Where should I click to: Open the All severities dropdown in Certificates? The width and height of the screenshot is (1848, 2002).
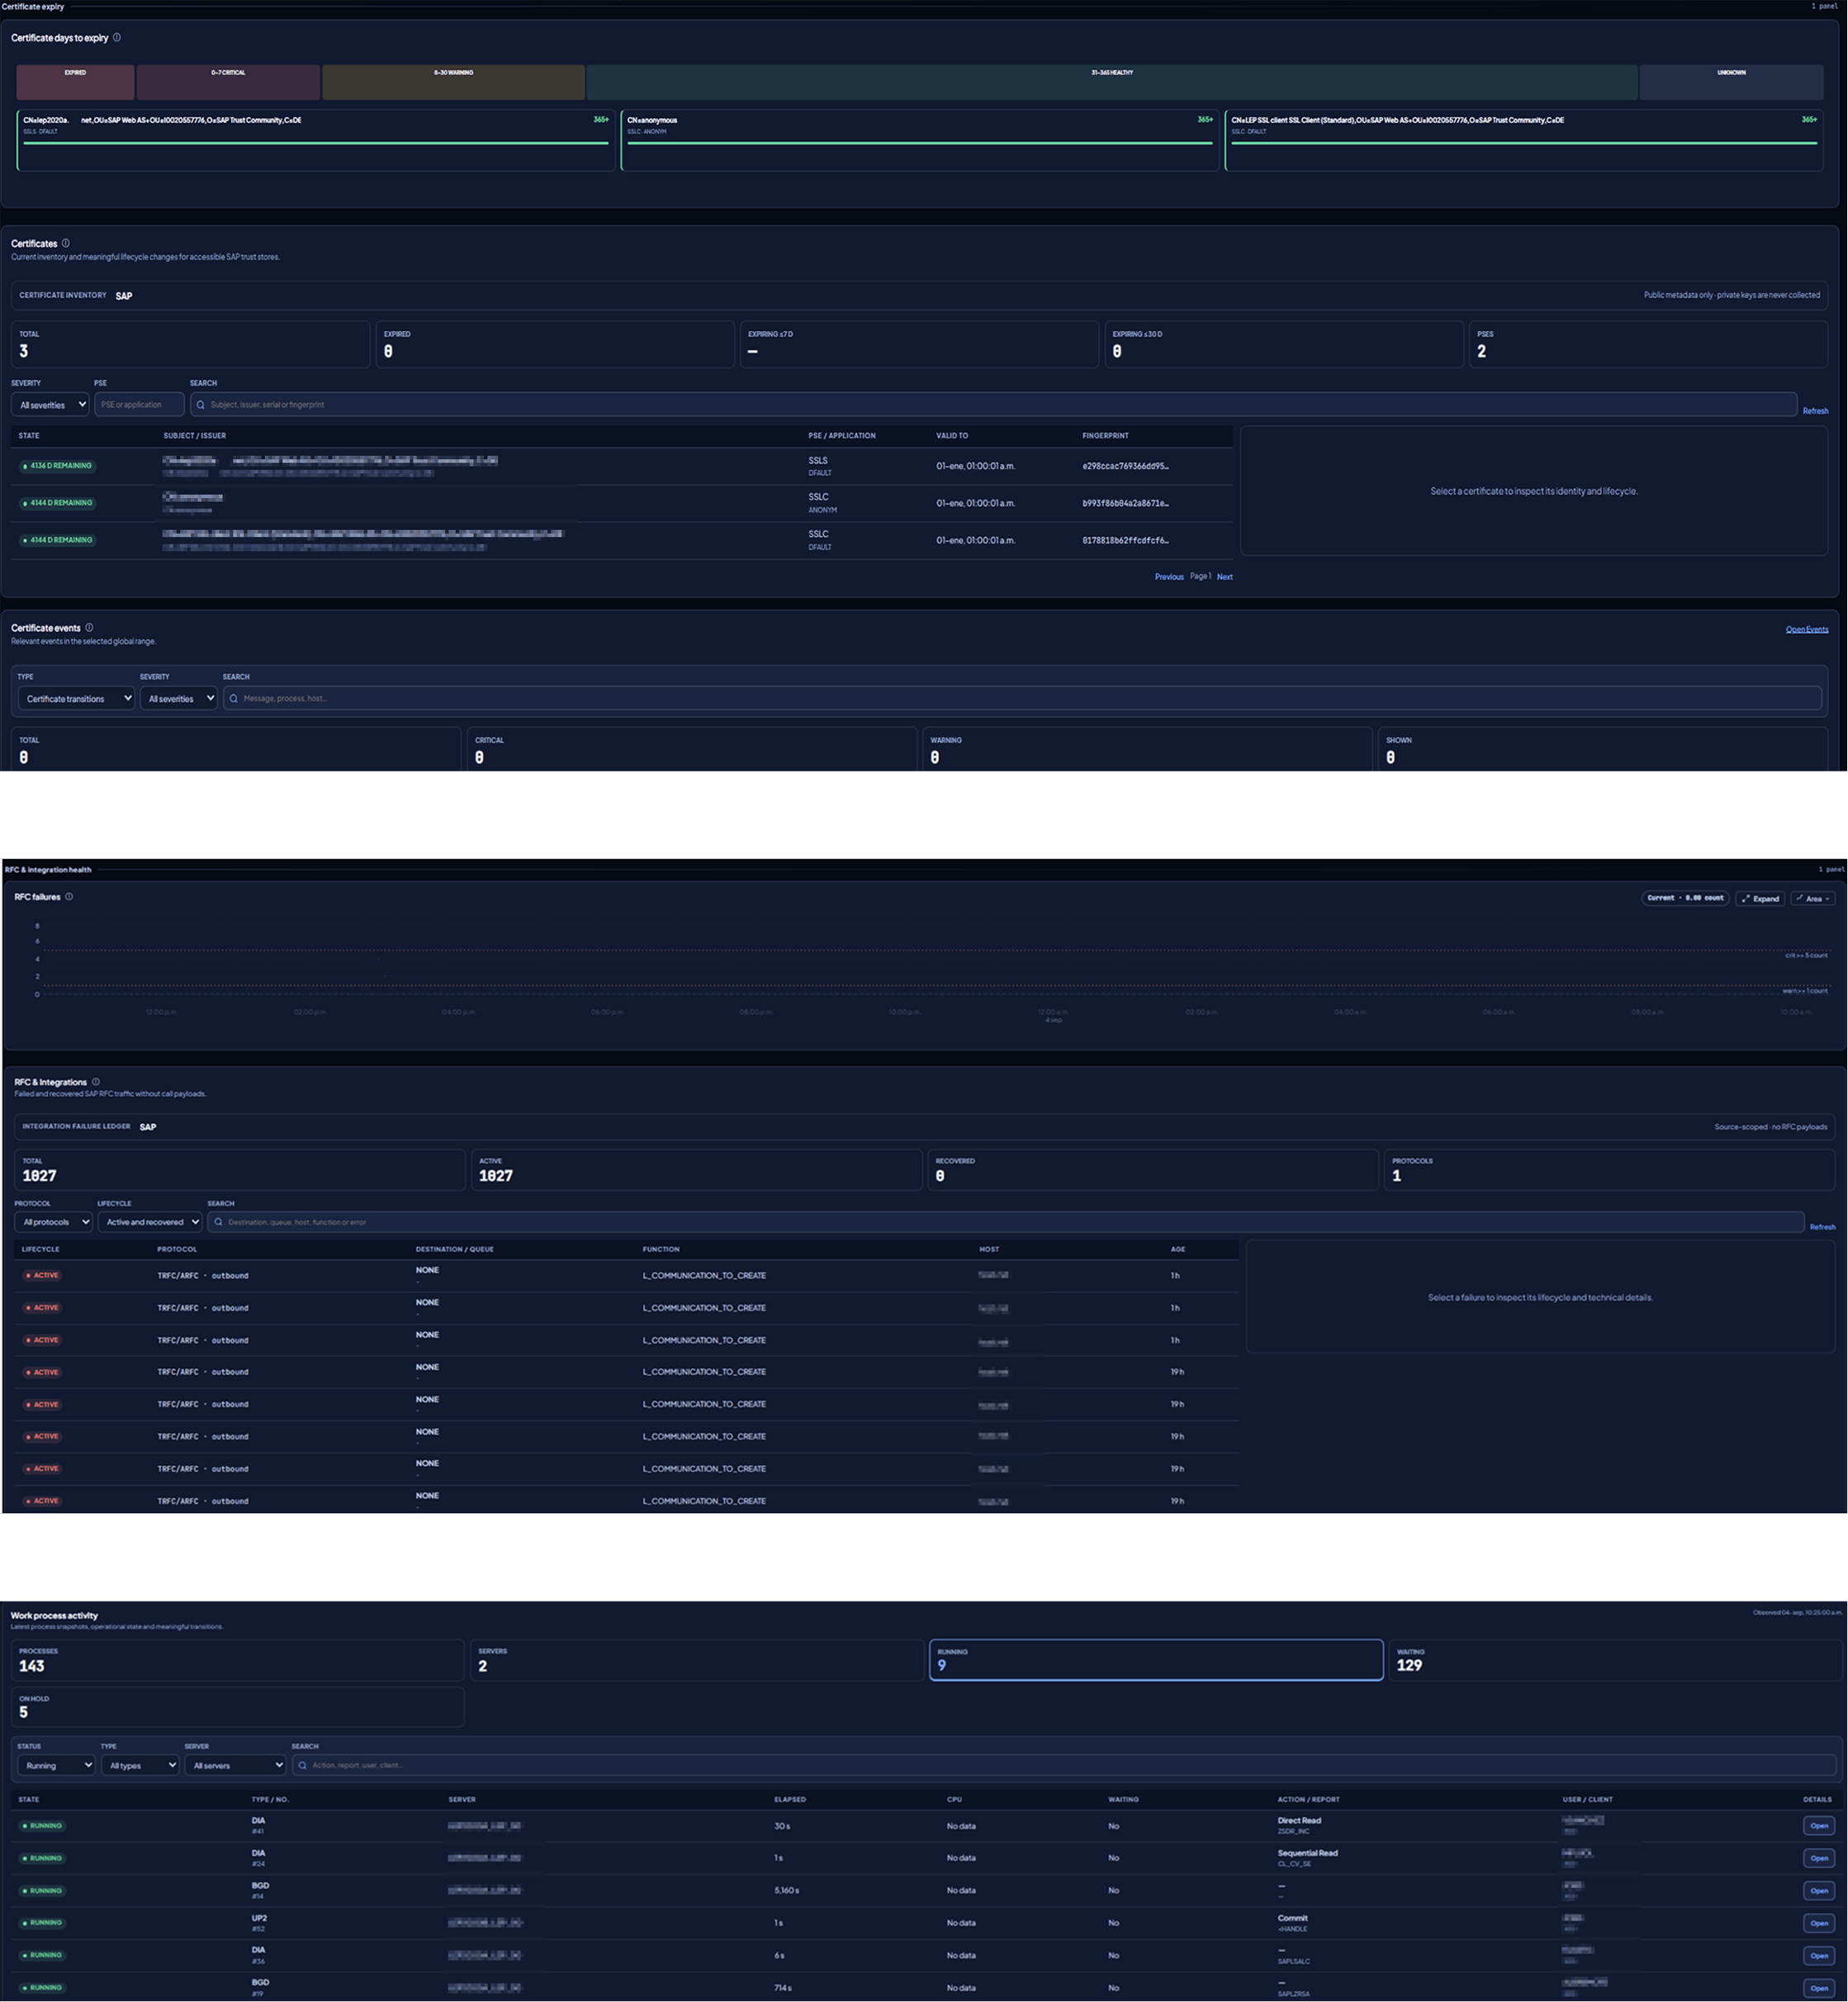pyautogui.click(x=50, y=405)
